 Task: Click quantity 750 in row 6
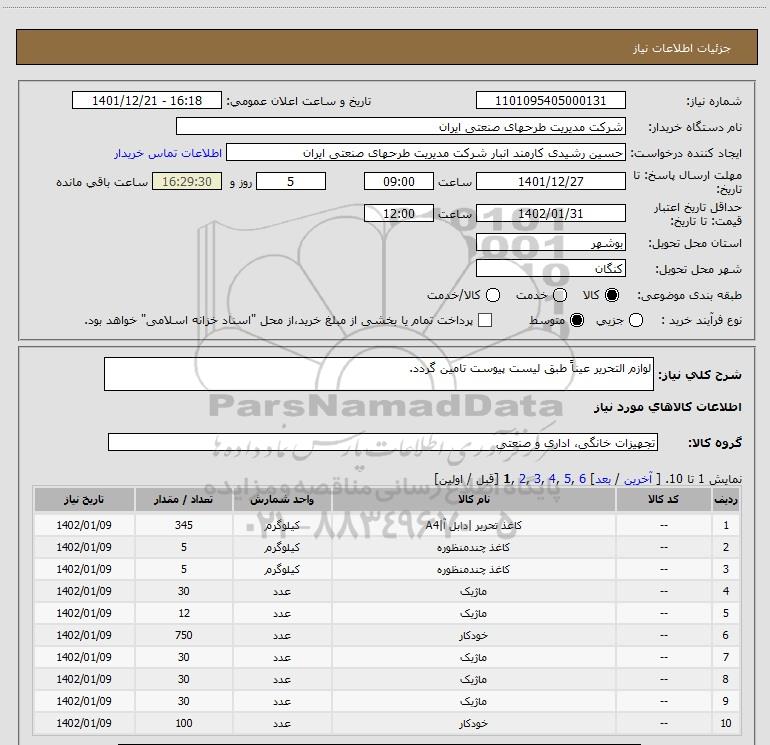(184, 635)
